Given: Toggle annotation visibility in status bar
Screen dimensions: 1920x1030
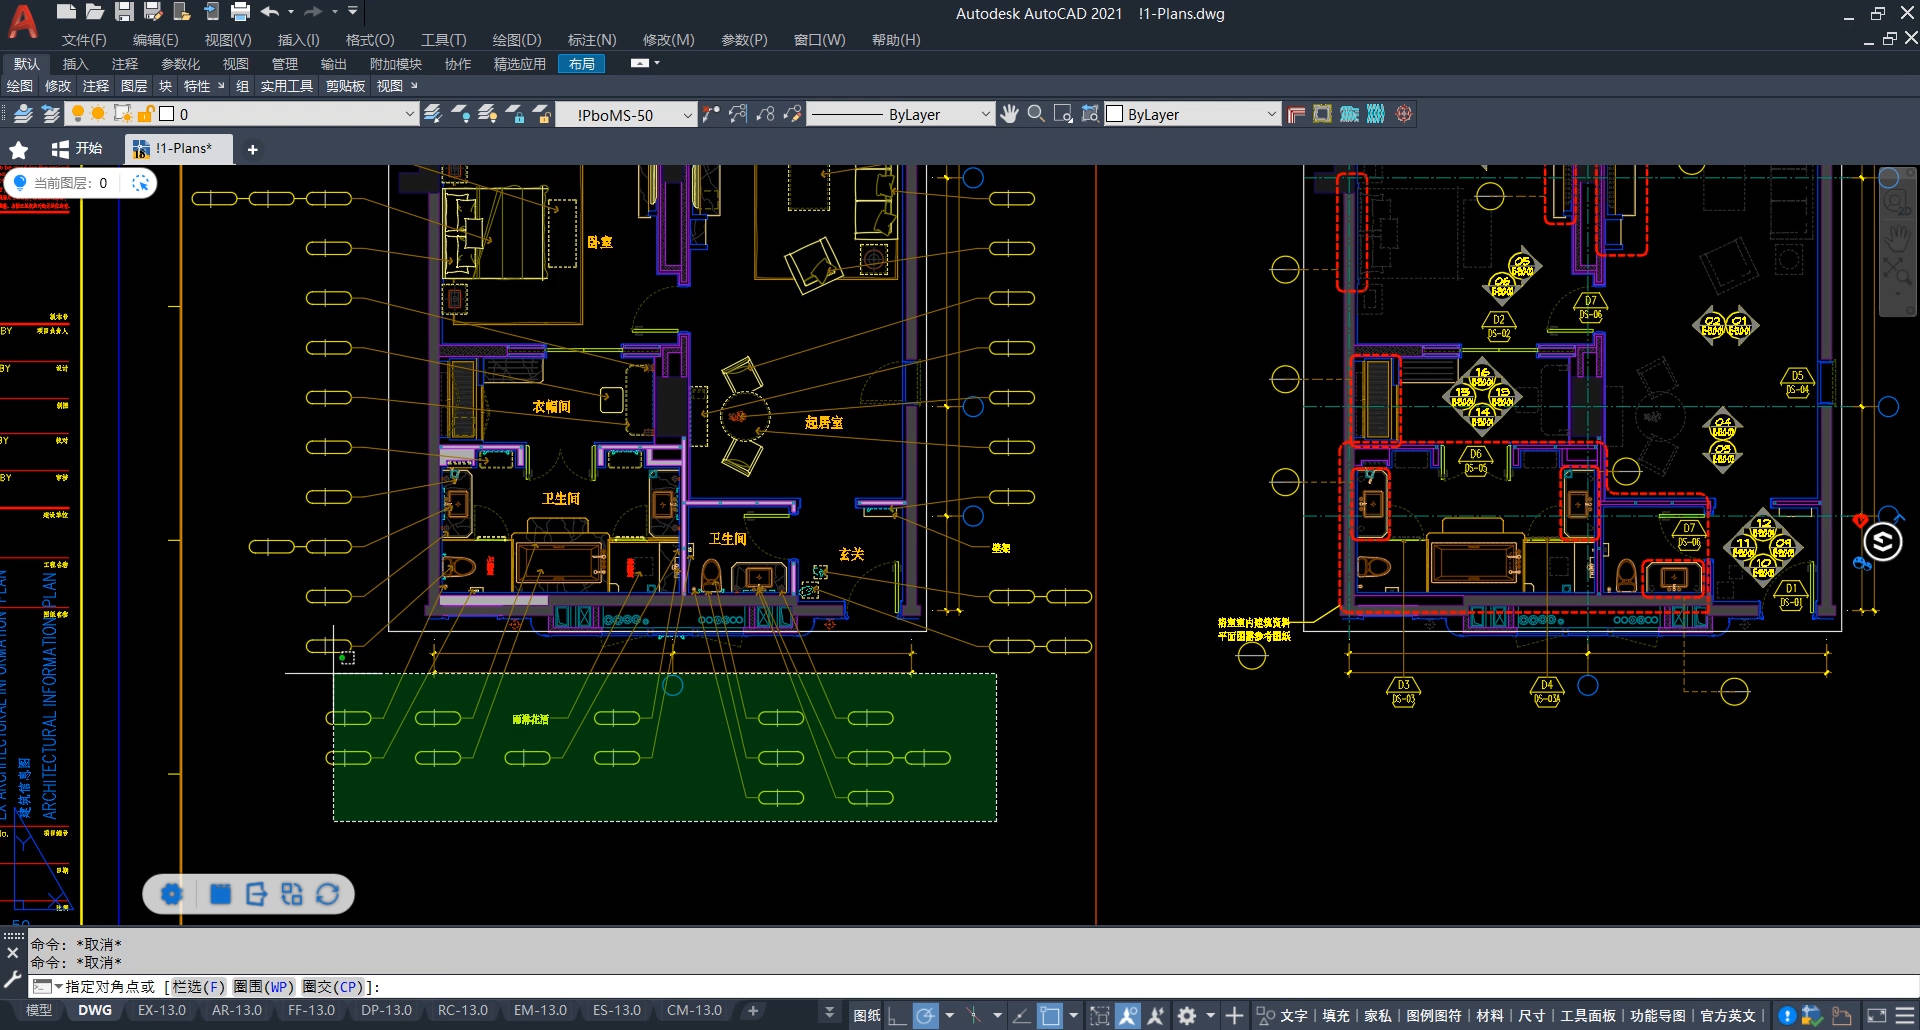Looking at the screenshot, I should pos(1128,1016).
